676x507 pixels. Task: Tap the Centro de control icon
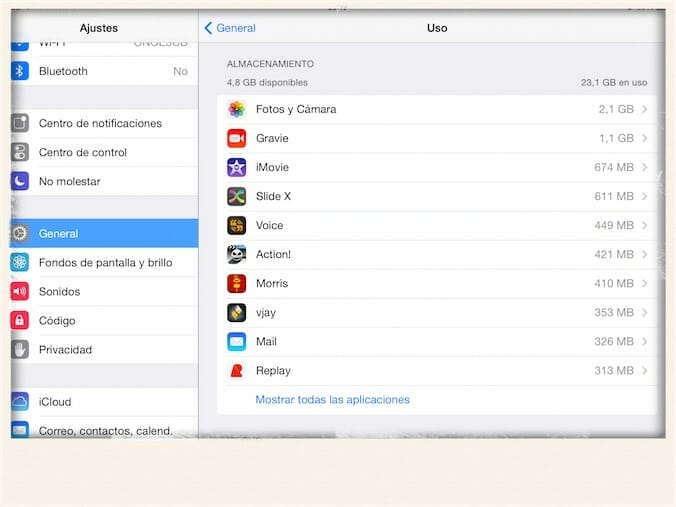[x=19, y=152]
